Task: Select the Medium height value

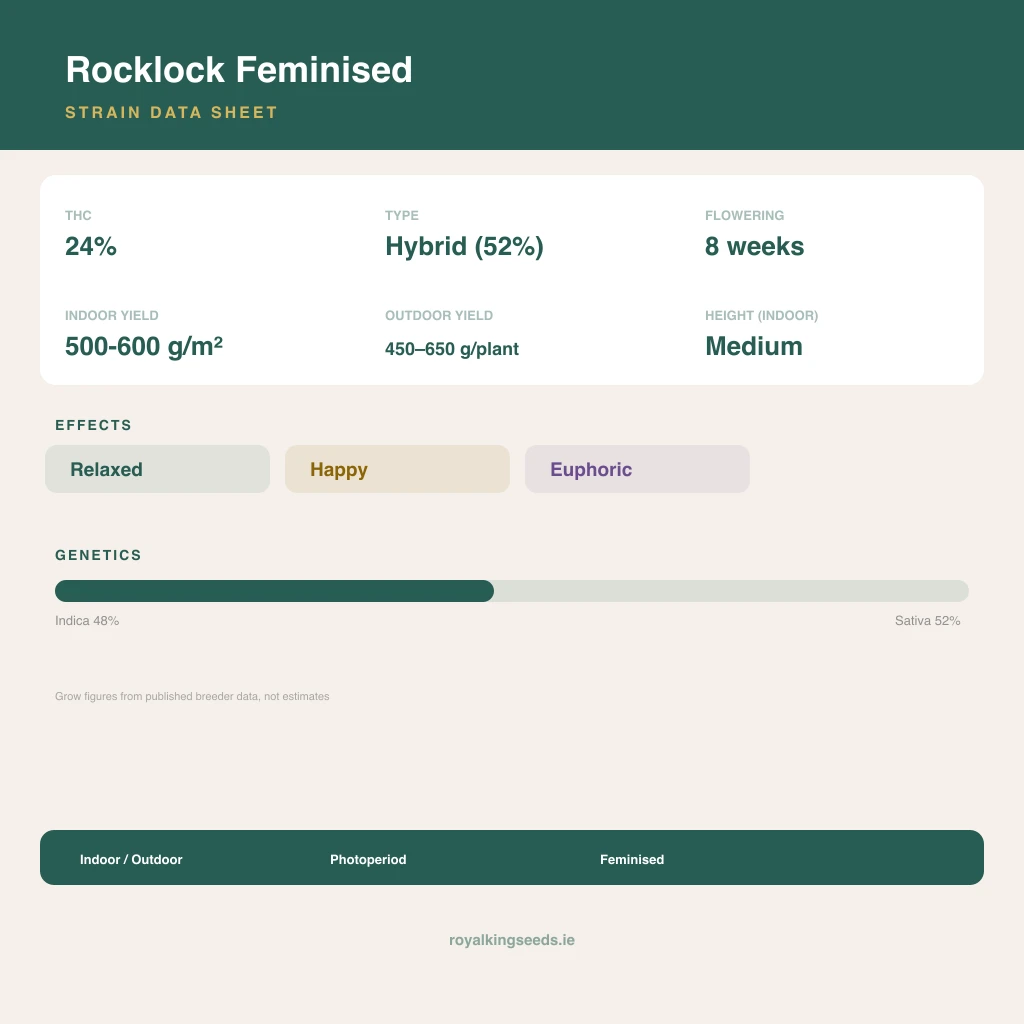Action: point(754,346)
